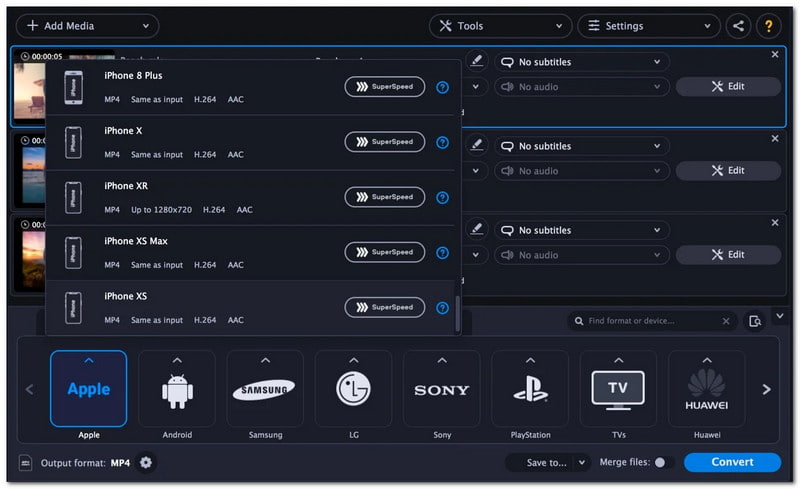800x489 pixels.
Task: Open info icon for iPhone XR
Action: pos(442,198)
